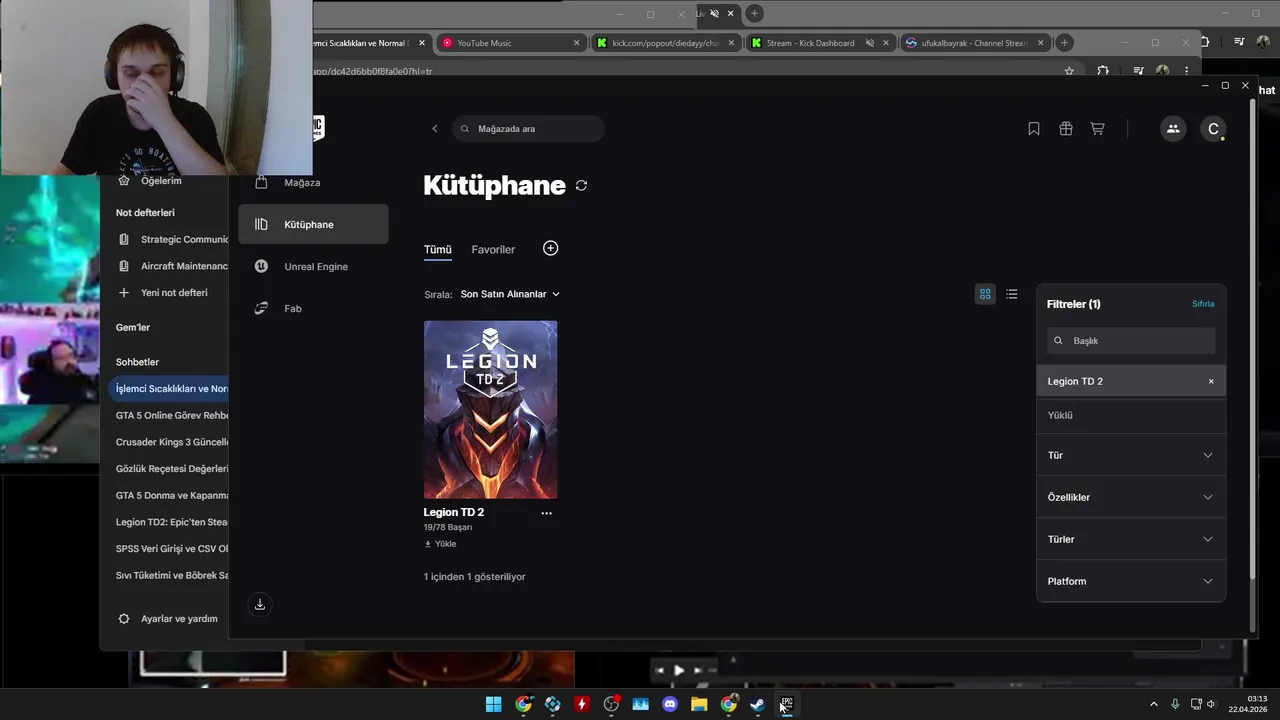Image resolution: width=1280 pixels, height=720 pixels.
Task: Open Legion TD2: Epic'ten chat entry
Action: 172,522
